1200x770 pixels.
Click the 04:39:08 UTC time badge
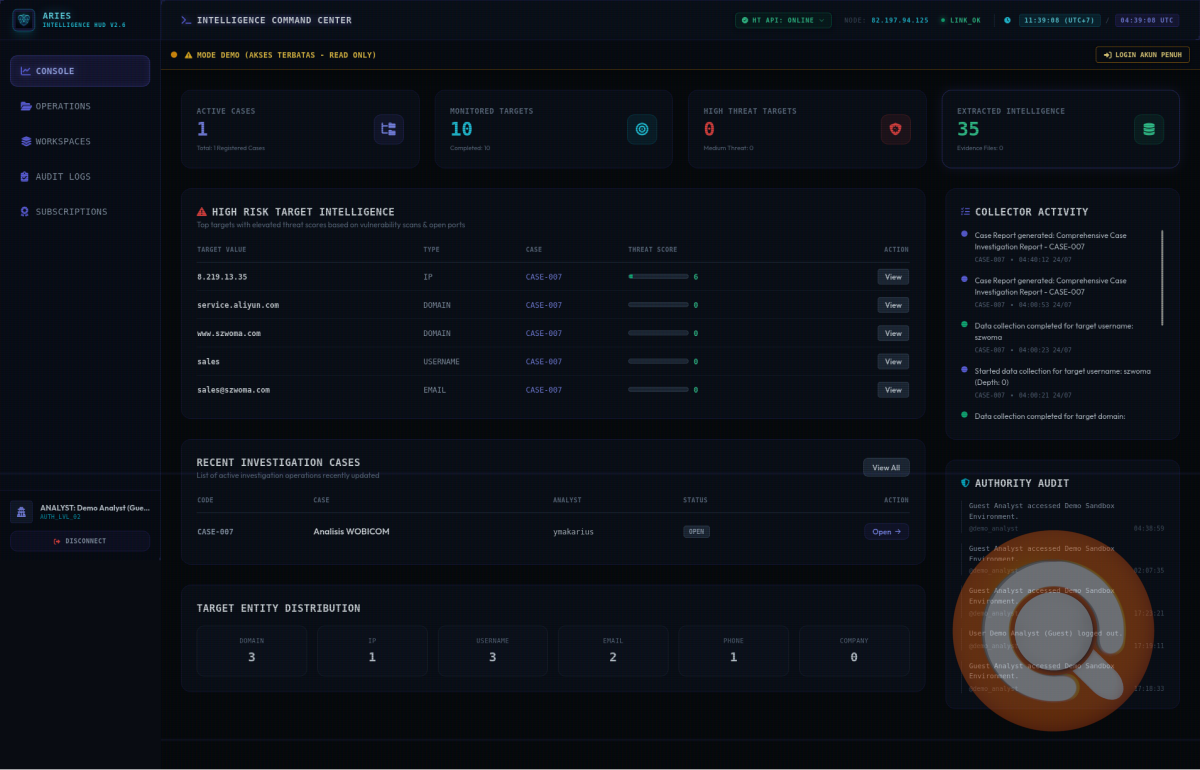(1147, 20)
